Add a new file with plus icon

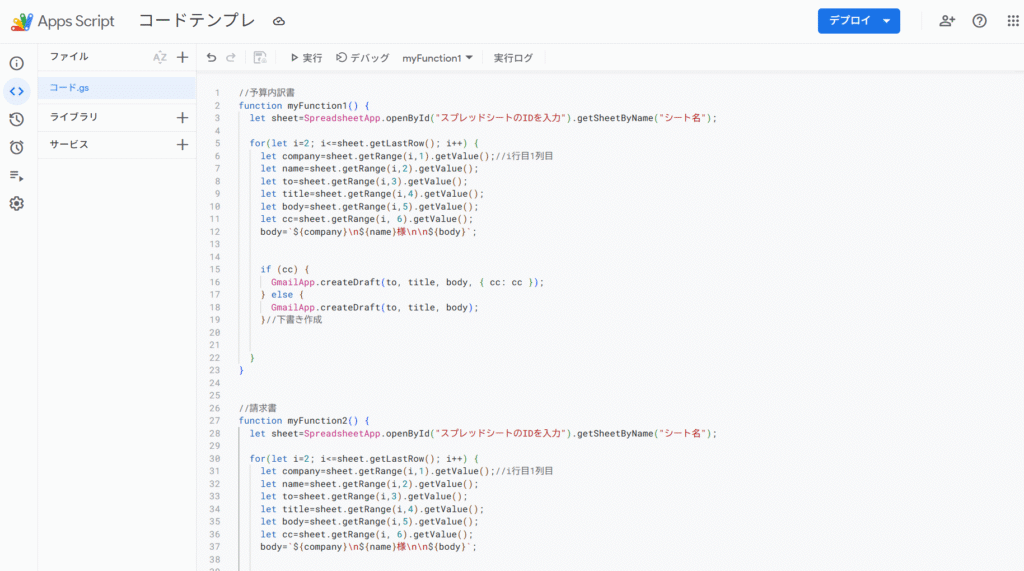182,57
